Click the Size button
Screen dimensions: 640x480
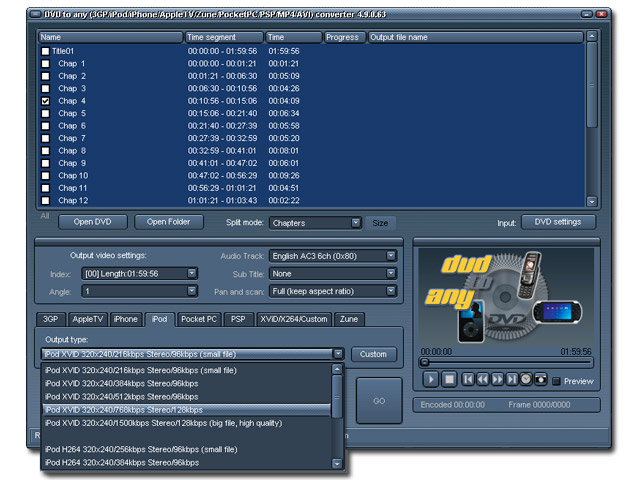pos(380,223)
